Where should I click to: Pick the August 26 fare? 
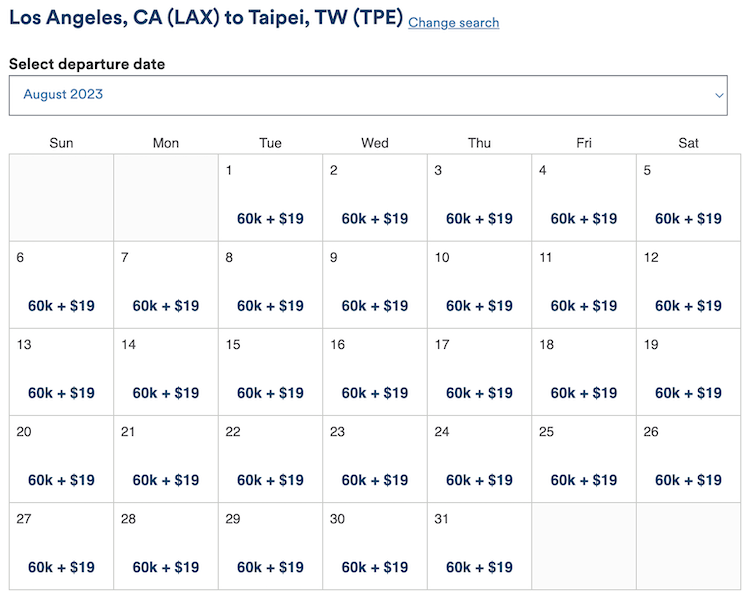tap(688, 480)
